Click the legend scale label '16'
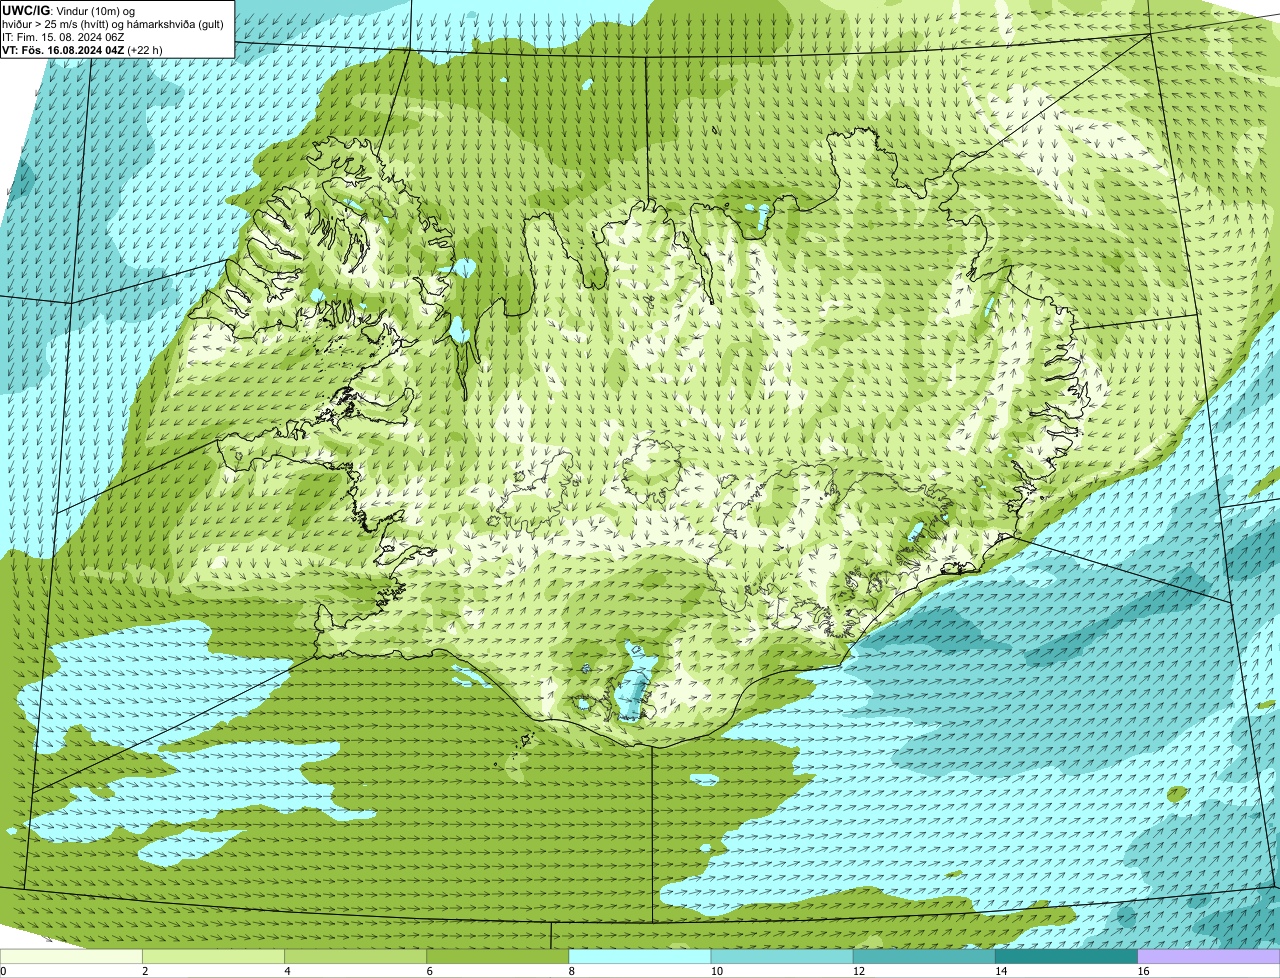This screenshot has width=1280, height=978. click(1142, 971)
